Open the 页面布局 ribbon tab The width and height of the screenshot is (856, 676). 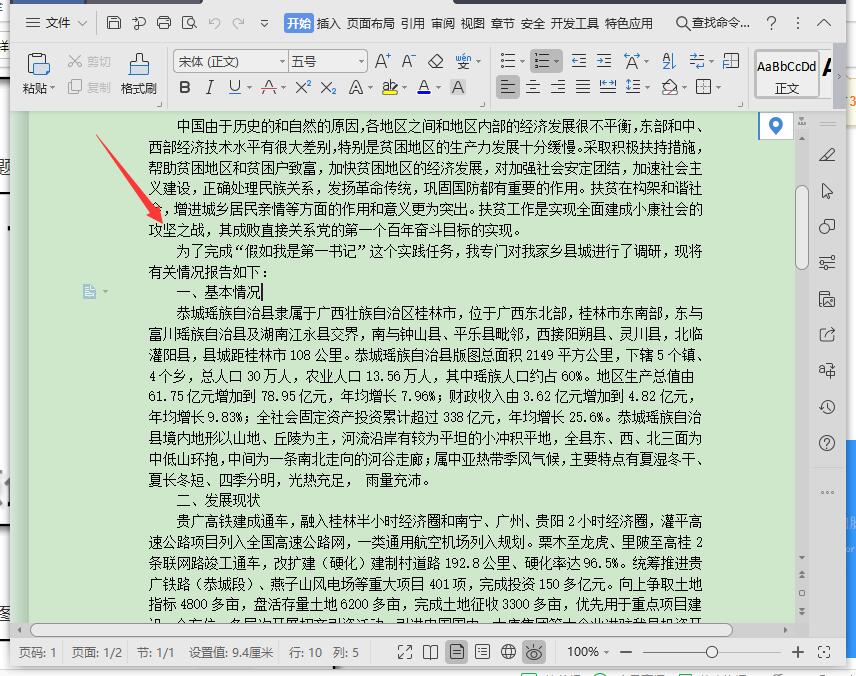point(370,23)
